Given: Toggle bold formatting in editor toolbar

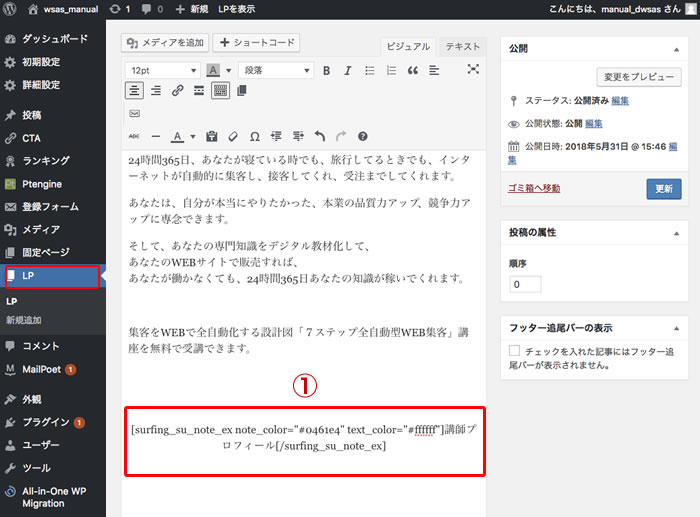Looking at the screenshot, I should pos(326,70).
